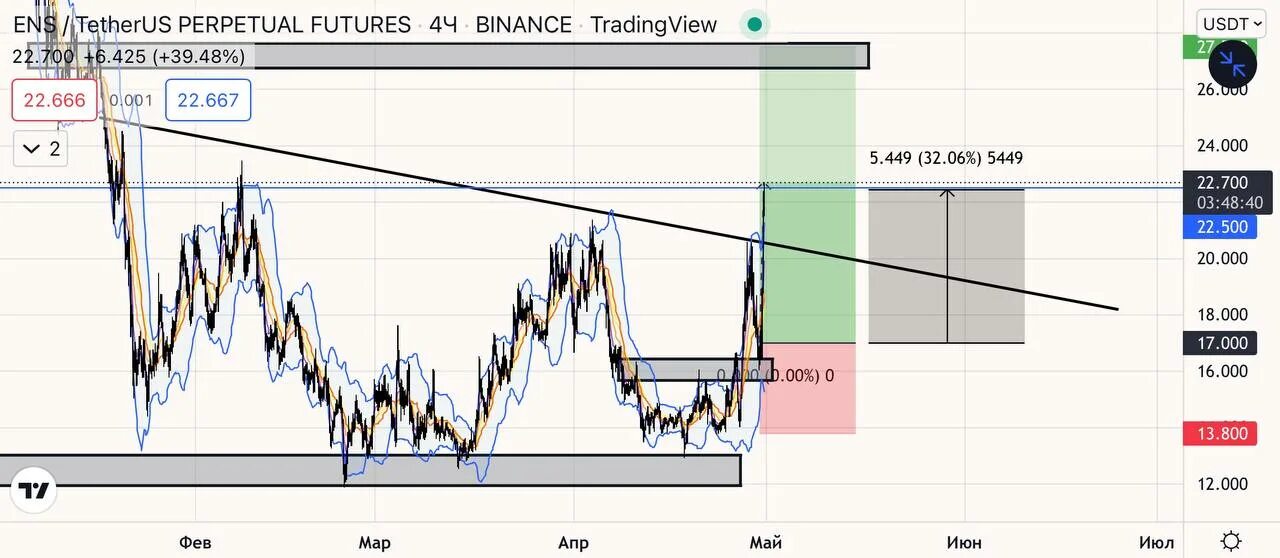The image size is (1280, 558).
Task: Click the 26.000 price scale label
Action: pyautogui.click(x=1222, y=89)
